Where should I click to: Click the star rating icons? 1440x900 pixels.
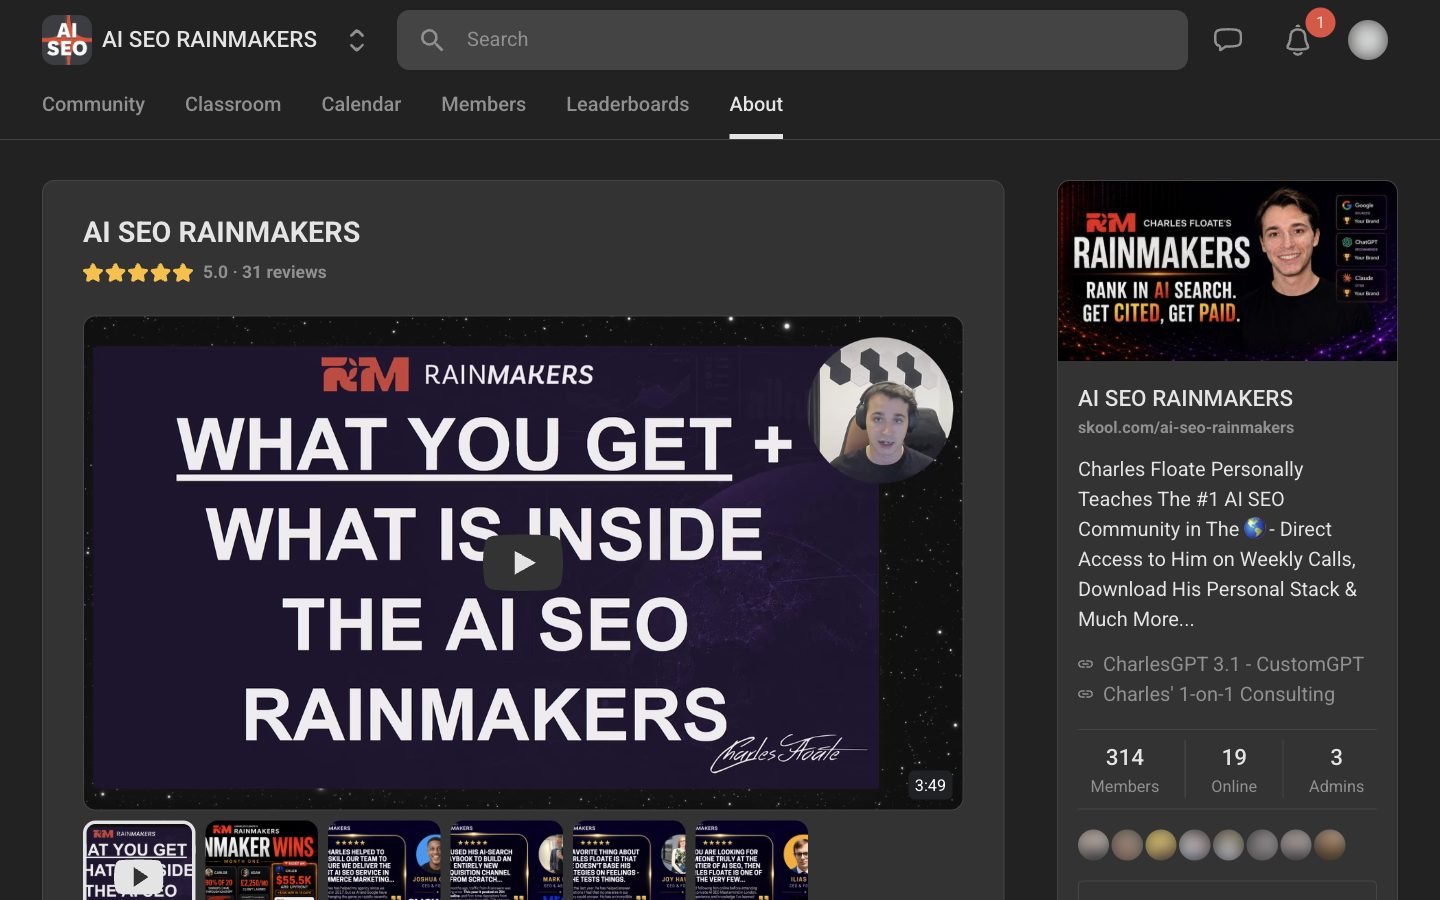[x=138, y=272]
